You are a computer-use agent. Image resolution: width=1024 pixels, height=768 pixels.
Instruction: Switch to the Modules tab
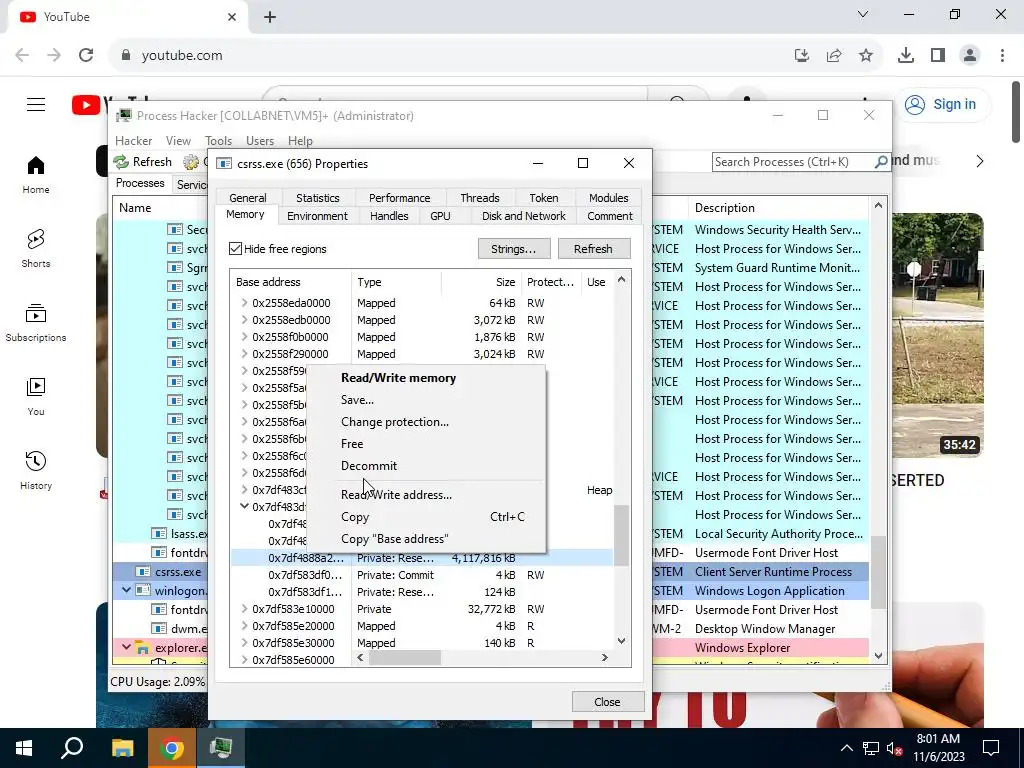pos(608,198)
